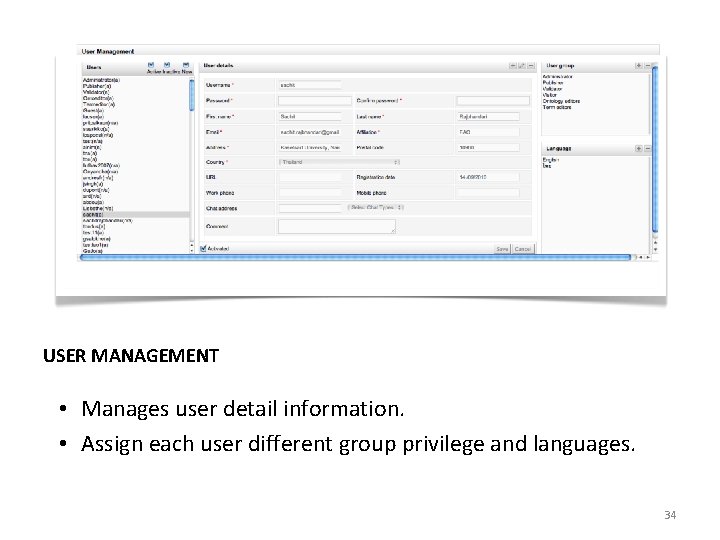Click the page vertical scroll down arrow
This screenshot has height=540, width=720.
656,250
